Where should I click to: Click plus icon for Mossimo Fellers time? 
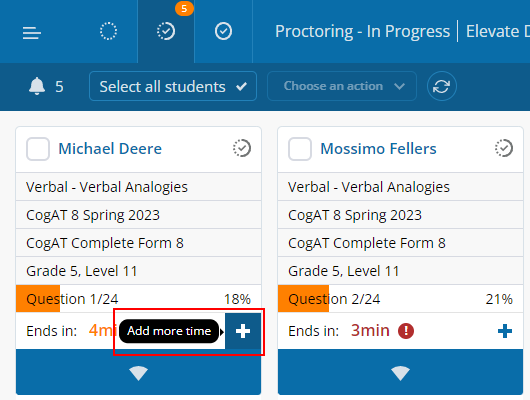[x=505, y=331]
